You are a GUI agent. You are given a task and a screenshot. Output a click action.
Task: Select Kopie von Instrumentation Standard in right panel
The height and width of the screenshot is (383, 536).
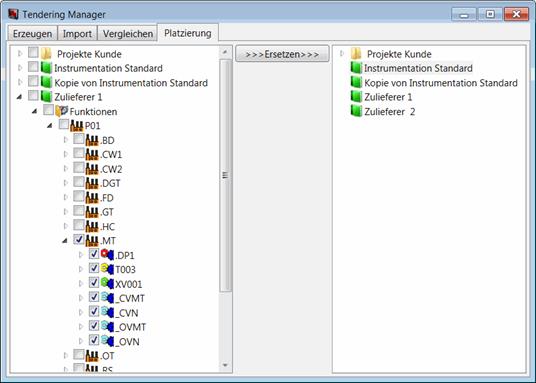(441, 83)
